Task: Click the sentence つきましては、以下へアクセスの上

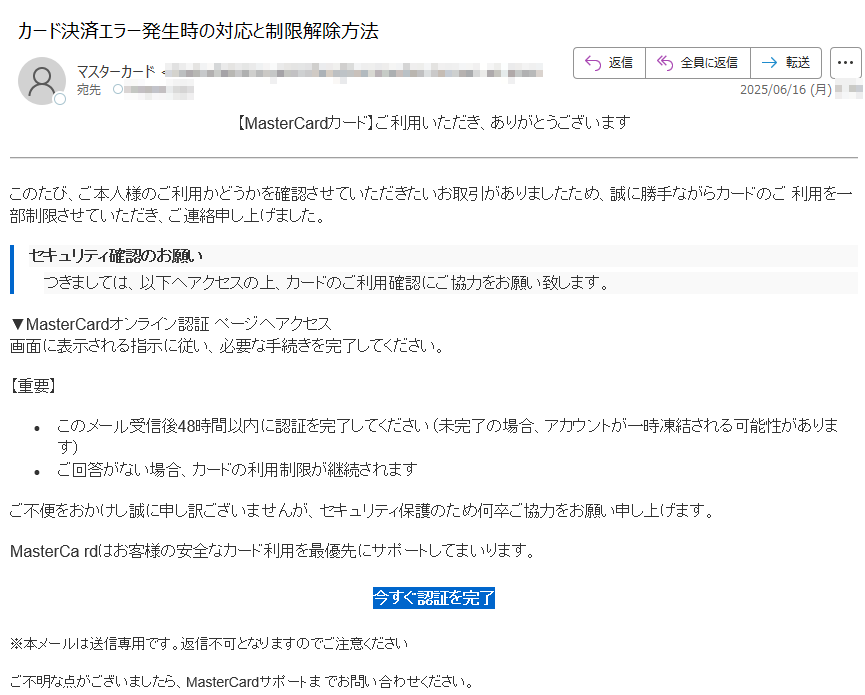Action: coord(327,284)
